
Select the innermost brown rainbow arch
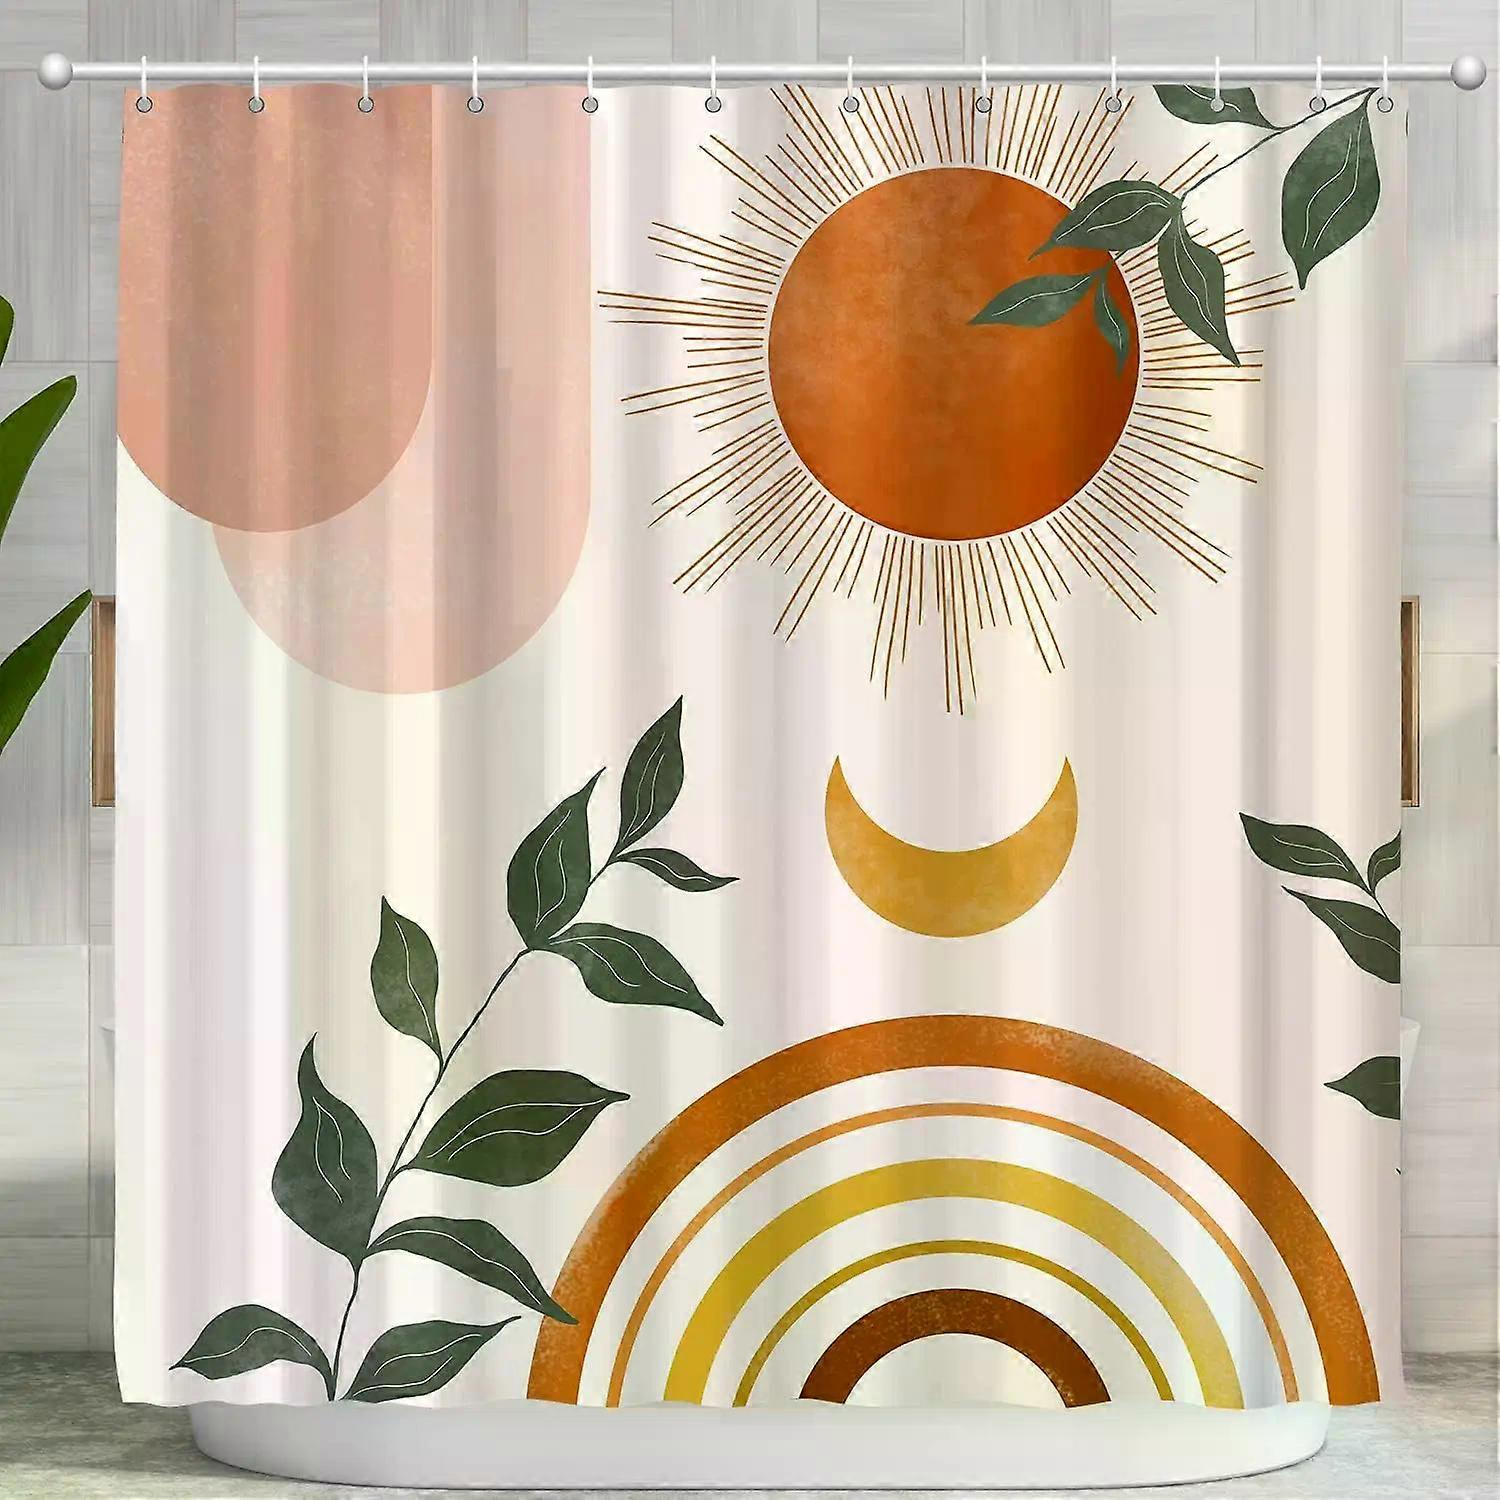(x=953, y=1320)
